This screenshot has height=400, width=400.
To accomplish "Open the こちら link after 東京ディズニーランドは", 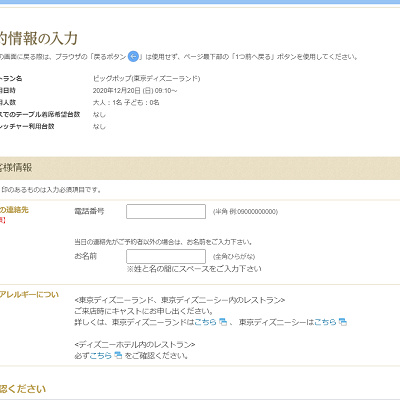I will pyautogui.click(x=205, y=322).
